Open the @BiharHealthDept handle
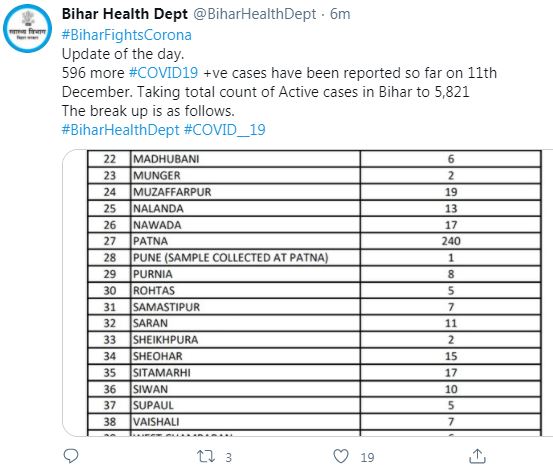The image size is (553, 470). [255, 14]
